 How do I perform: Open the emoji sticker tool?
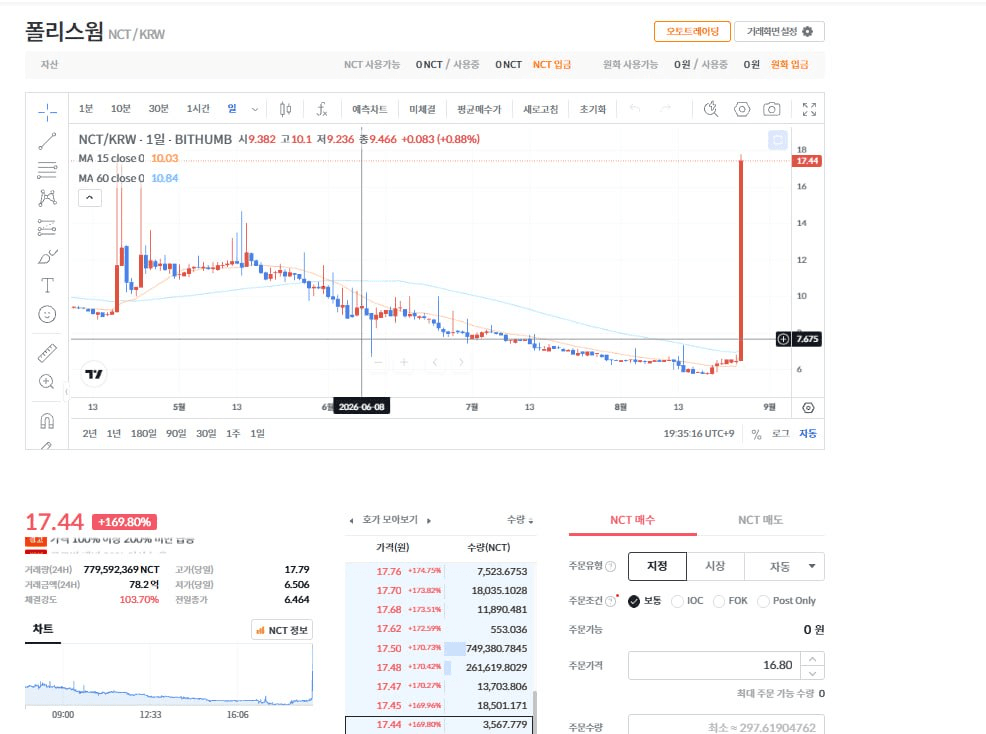(x=47, y=314)
